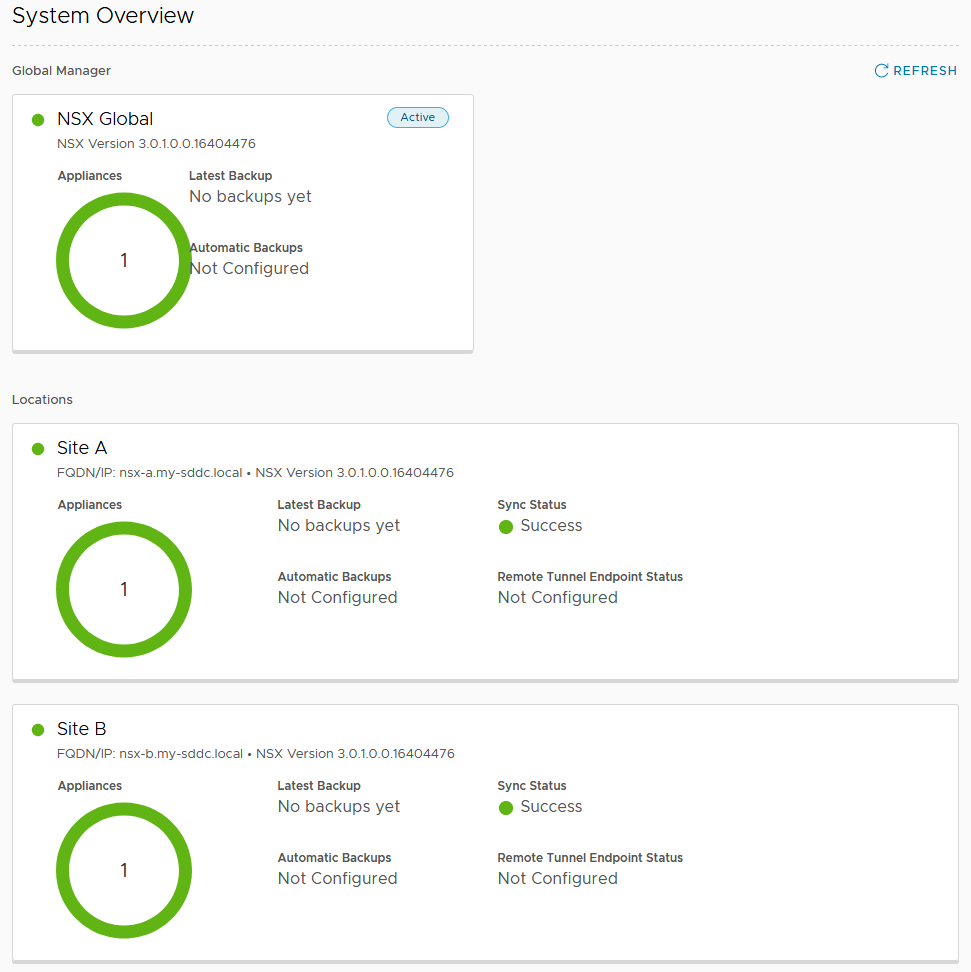Click Site A Automatic Backups 'Not Configured'
Screen dimensions: 971x972
pos(337,598)
